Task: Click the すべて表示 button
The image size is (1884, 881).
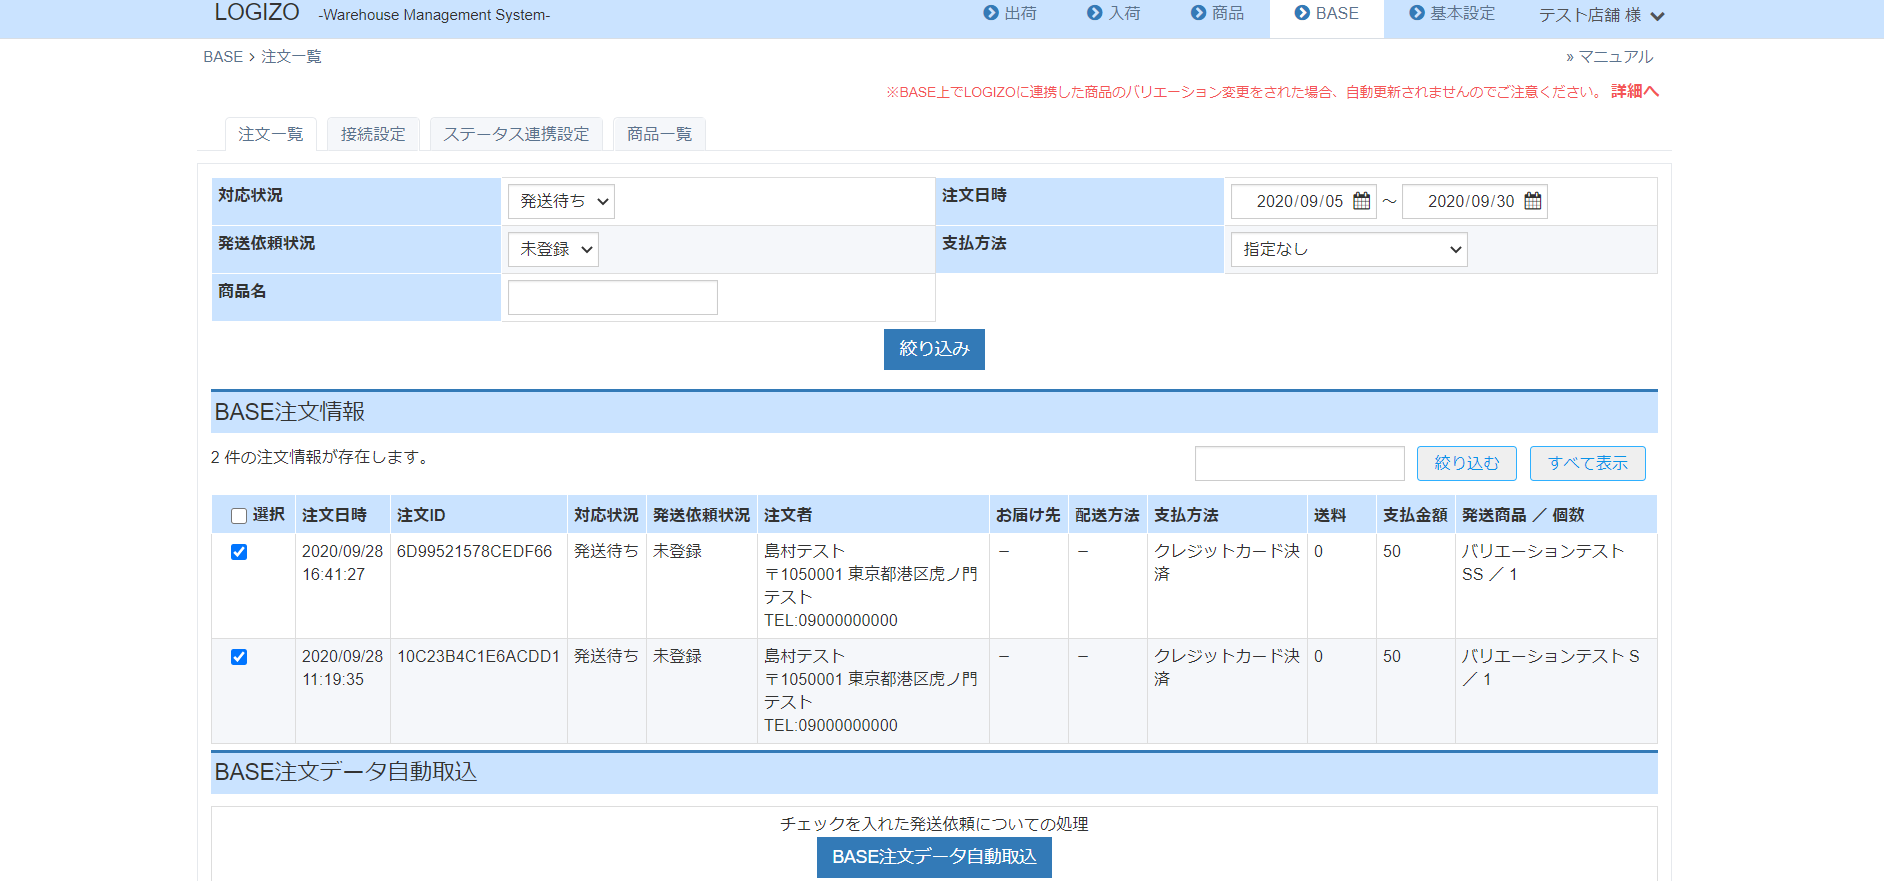Action: [x=1588, y=463]
